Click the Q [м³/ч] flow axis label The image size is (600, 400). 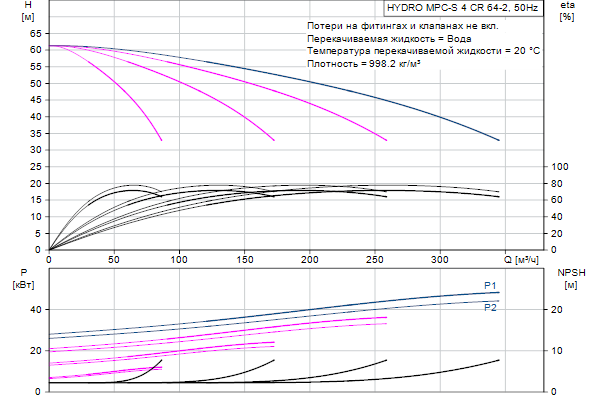(x=524, y=260)
